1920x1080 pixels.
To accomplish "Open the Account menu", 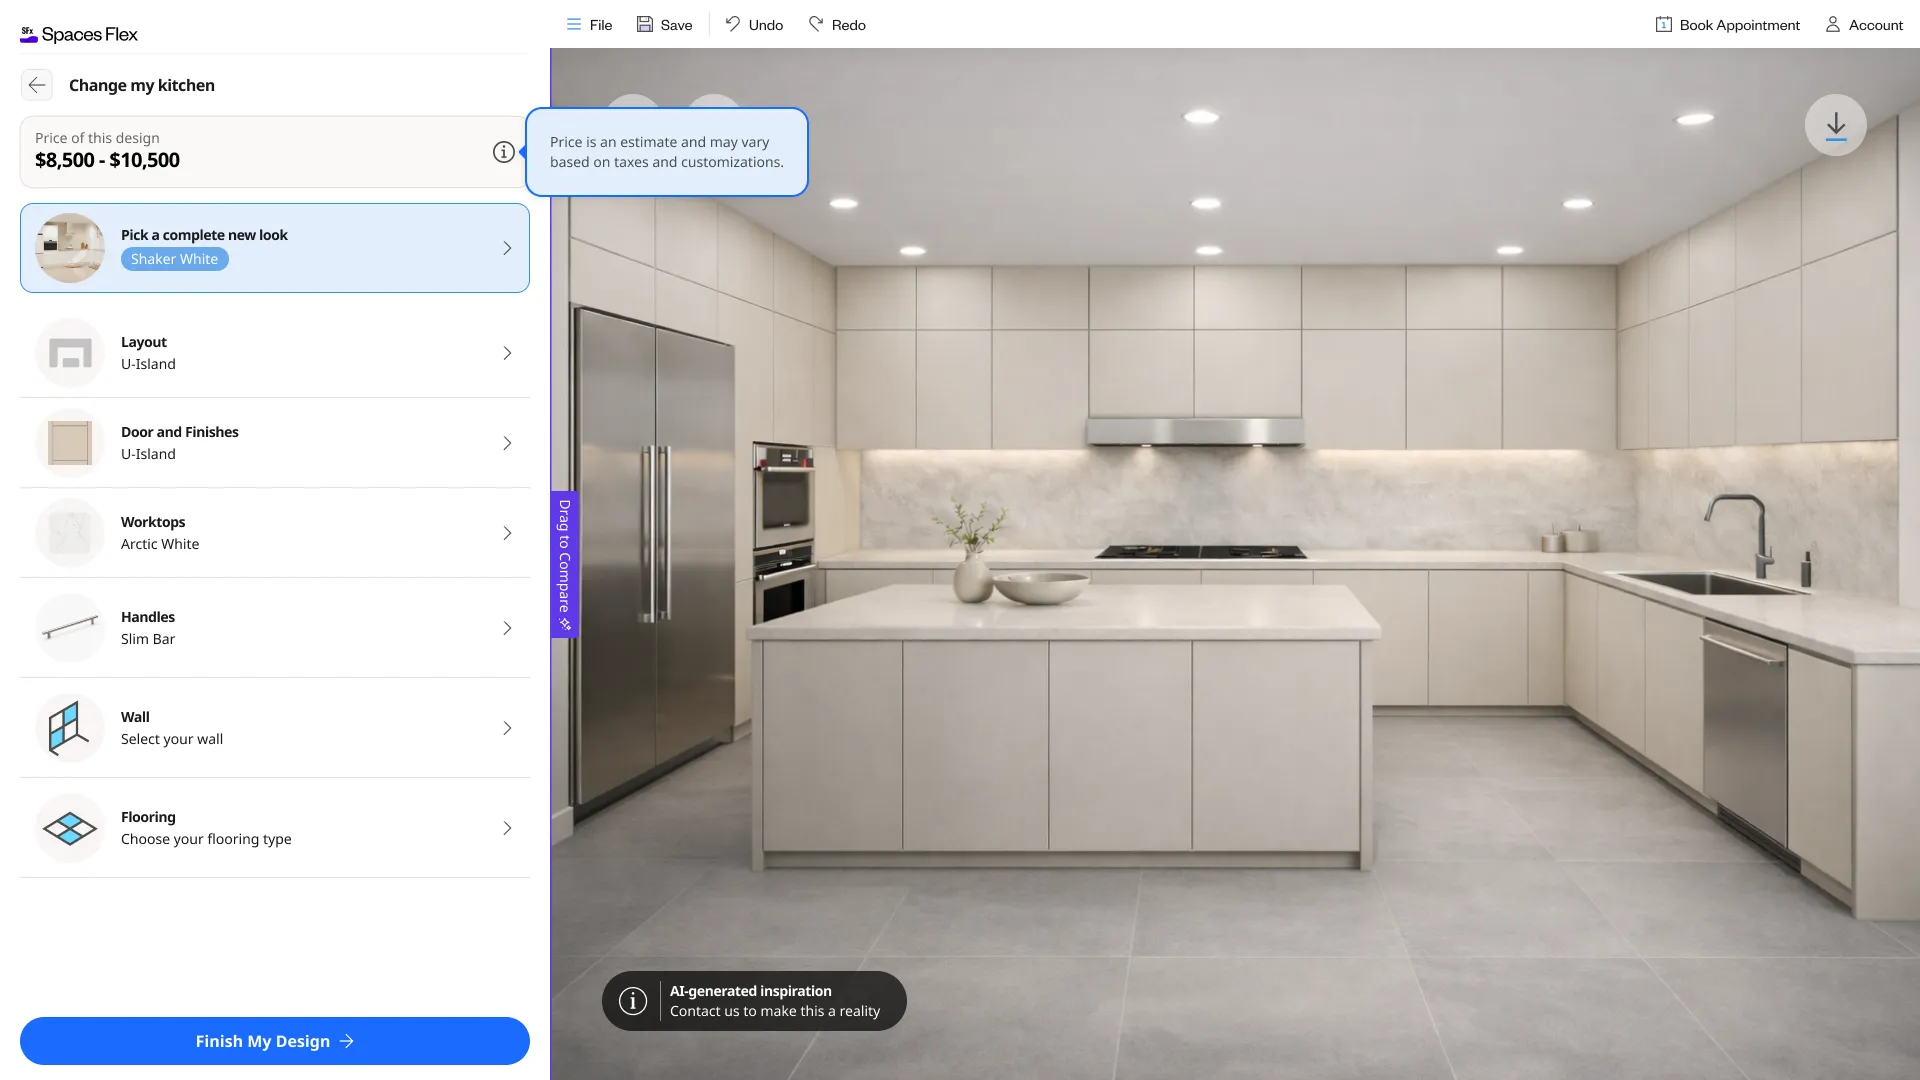I will [1864, 25].
